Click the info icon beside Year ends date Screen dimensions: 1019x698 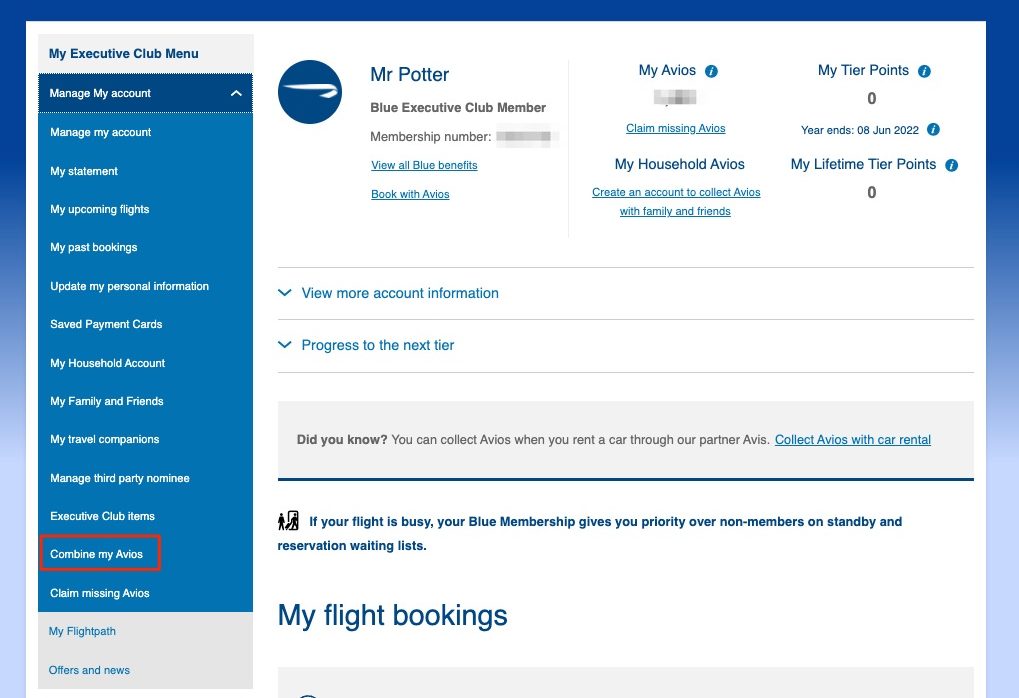pyautogui.click(x=933, y=130)
